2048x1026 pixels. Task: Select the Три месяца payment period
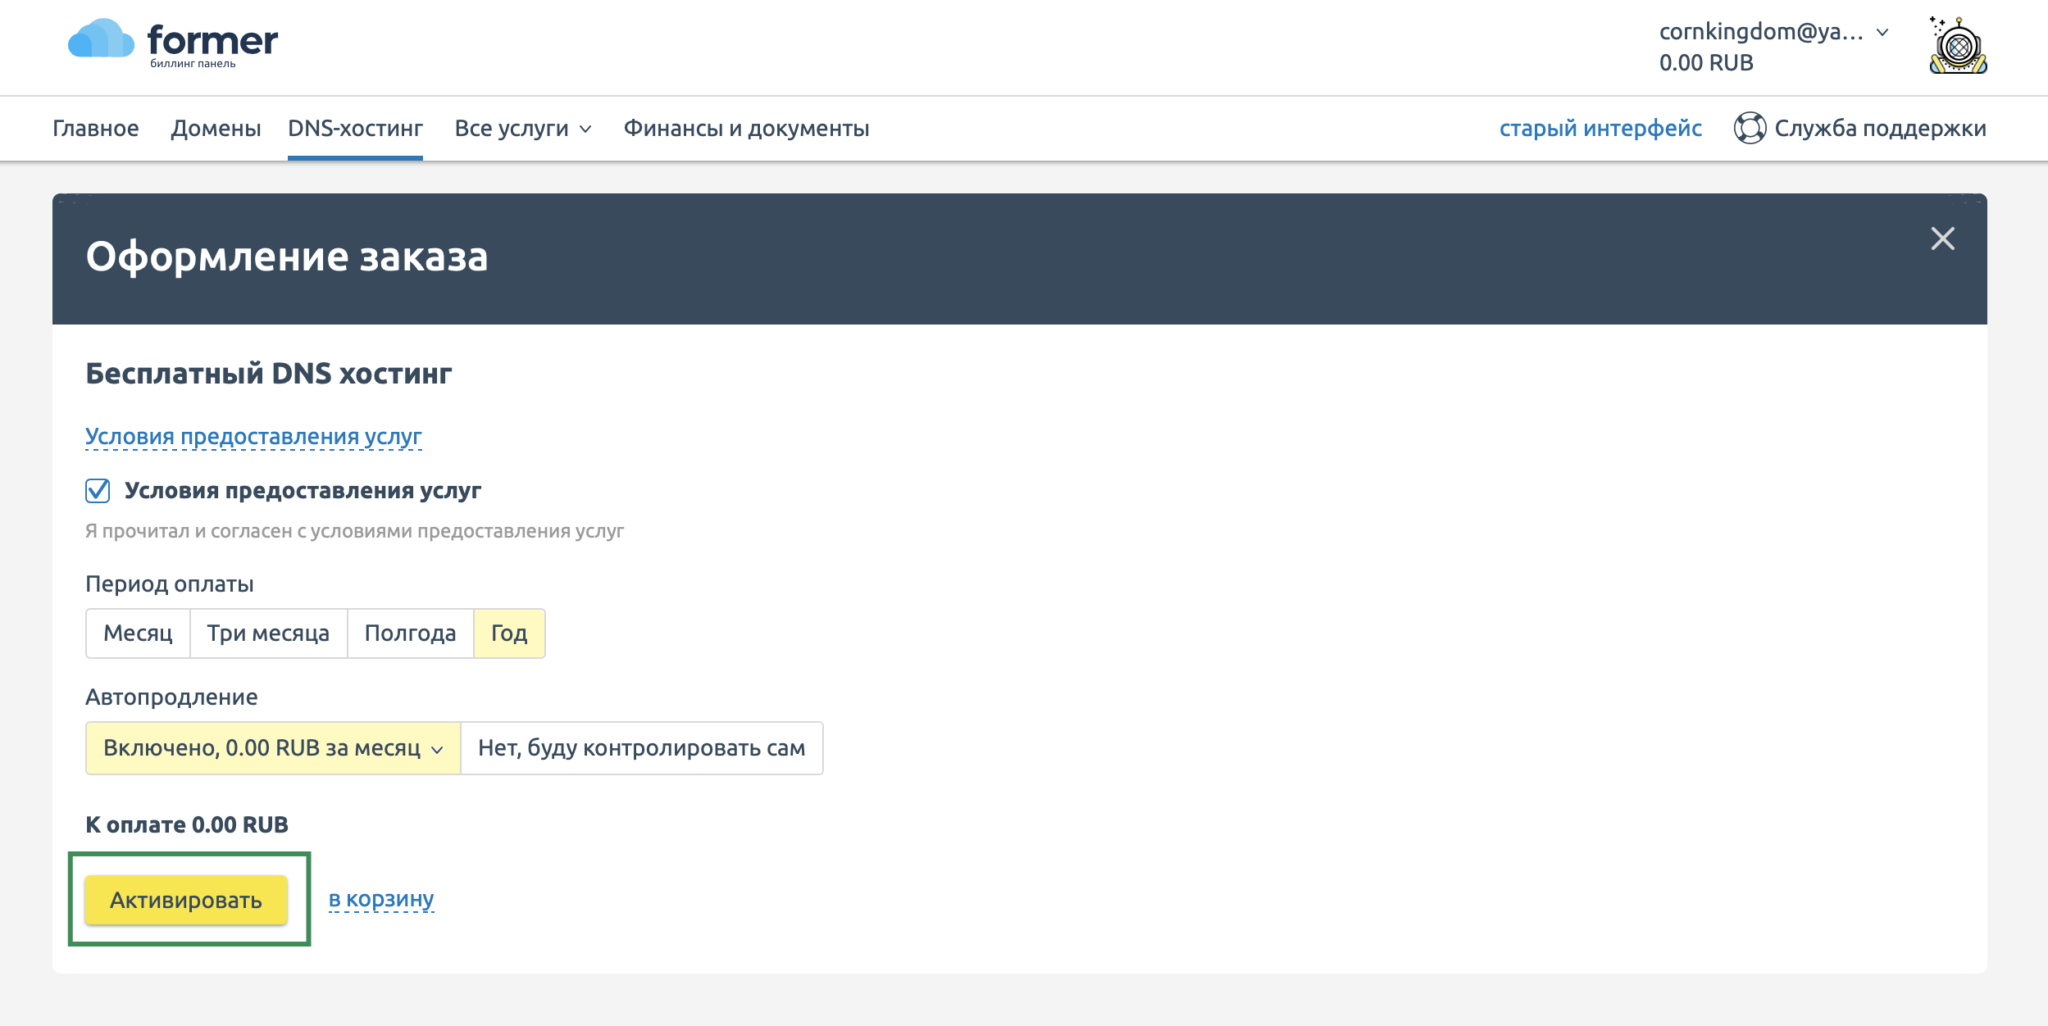pos(268,633)
